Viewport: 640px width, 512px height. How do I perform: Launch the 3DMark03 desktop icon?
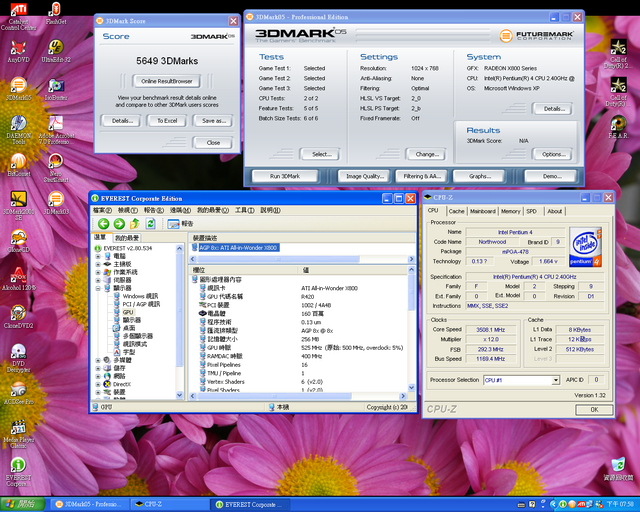(x=56, y=203)
